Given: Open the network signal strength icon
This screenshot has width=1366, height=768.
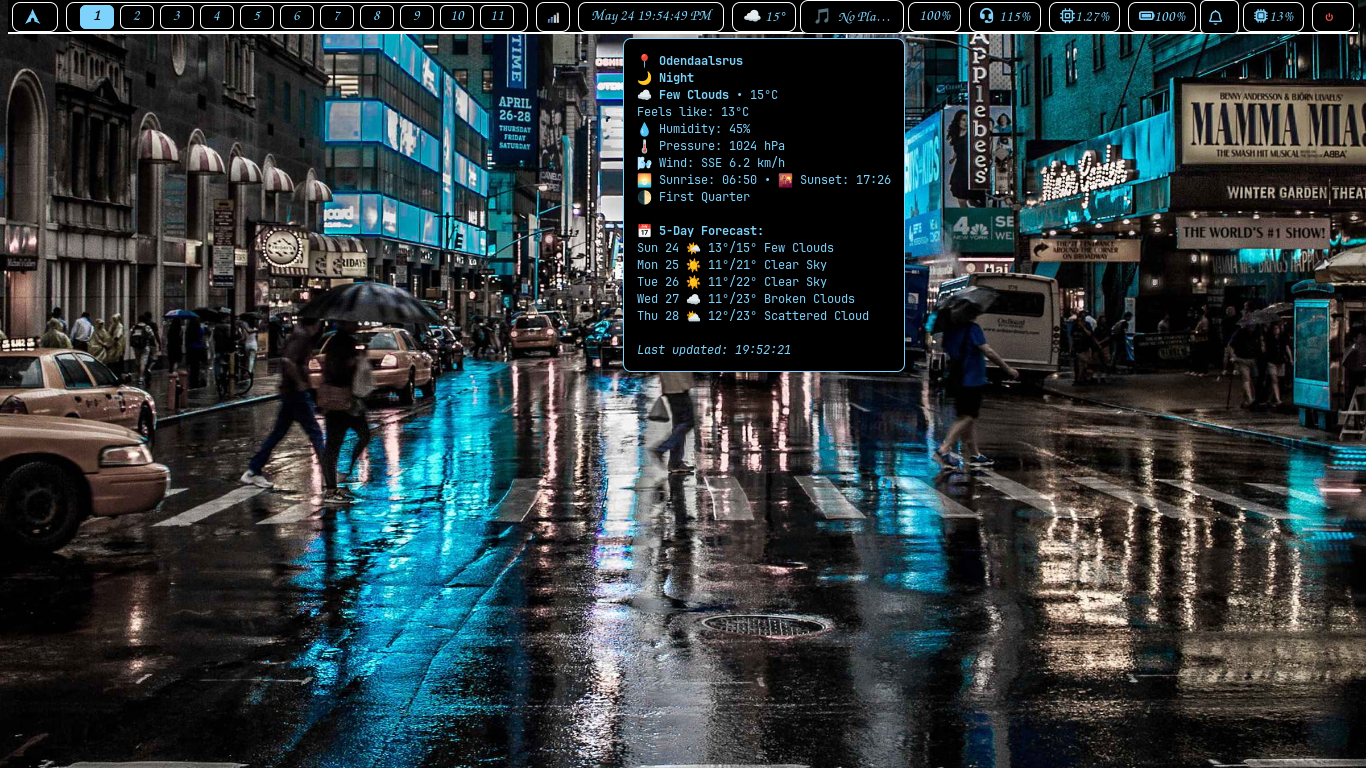Looking at the screenshot, I should [553, 16].
